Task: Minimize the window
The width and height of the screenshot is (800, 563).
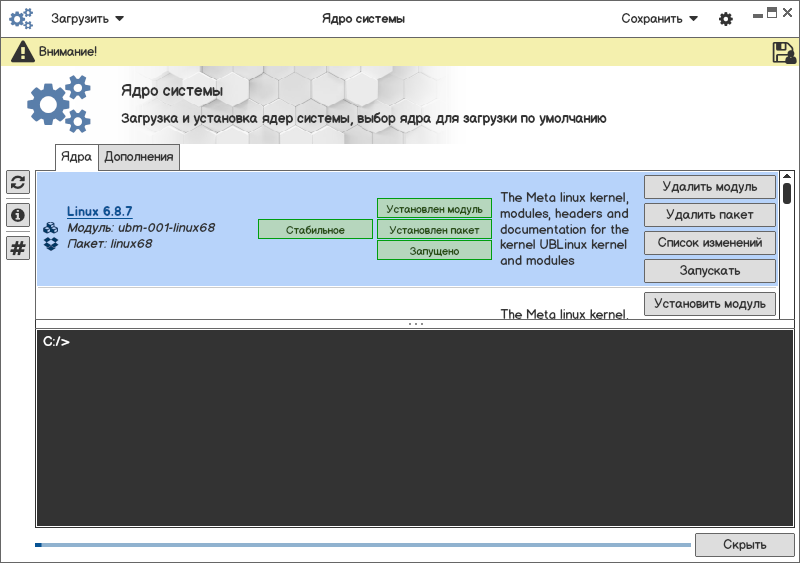Action: 758,16
